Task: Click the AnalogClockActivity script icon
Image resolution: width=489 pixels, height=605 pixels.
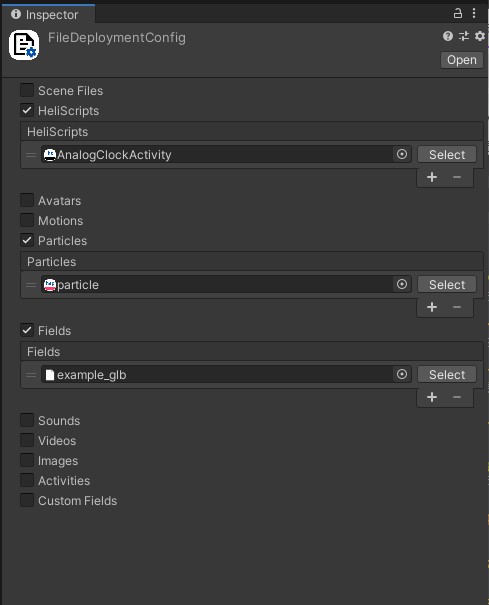Action: pos(50,155)
